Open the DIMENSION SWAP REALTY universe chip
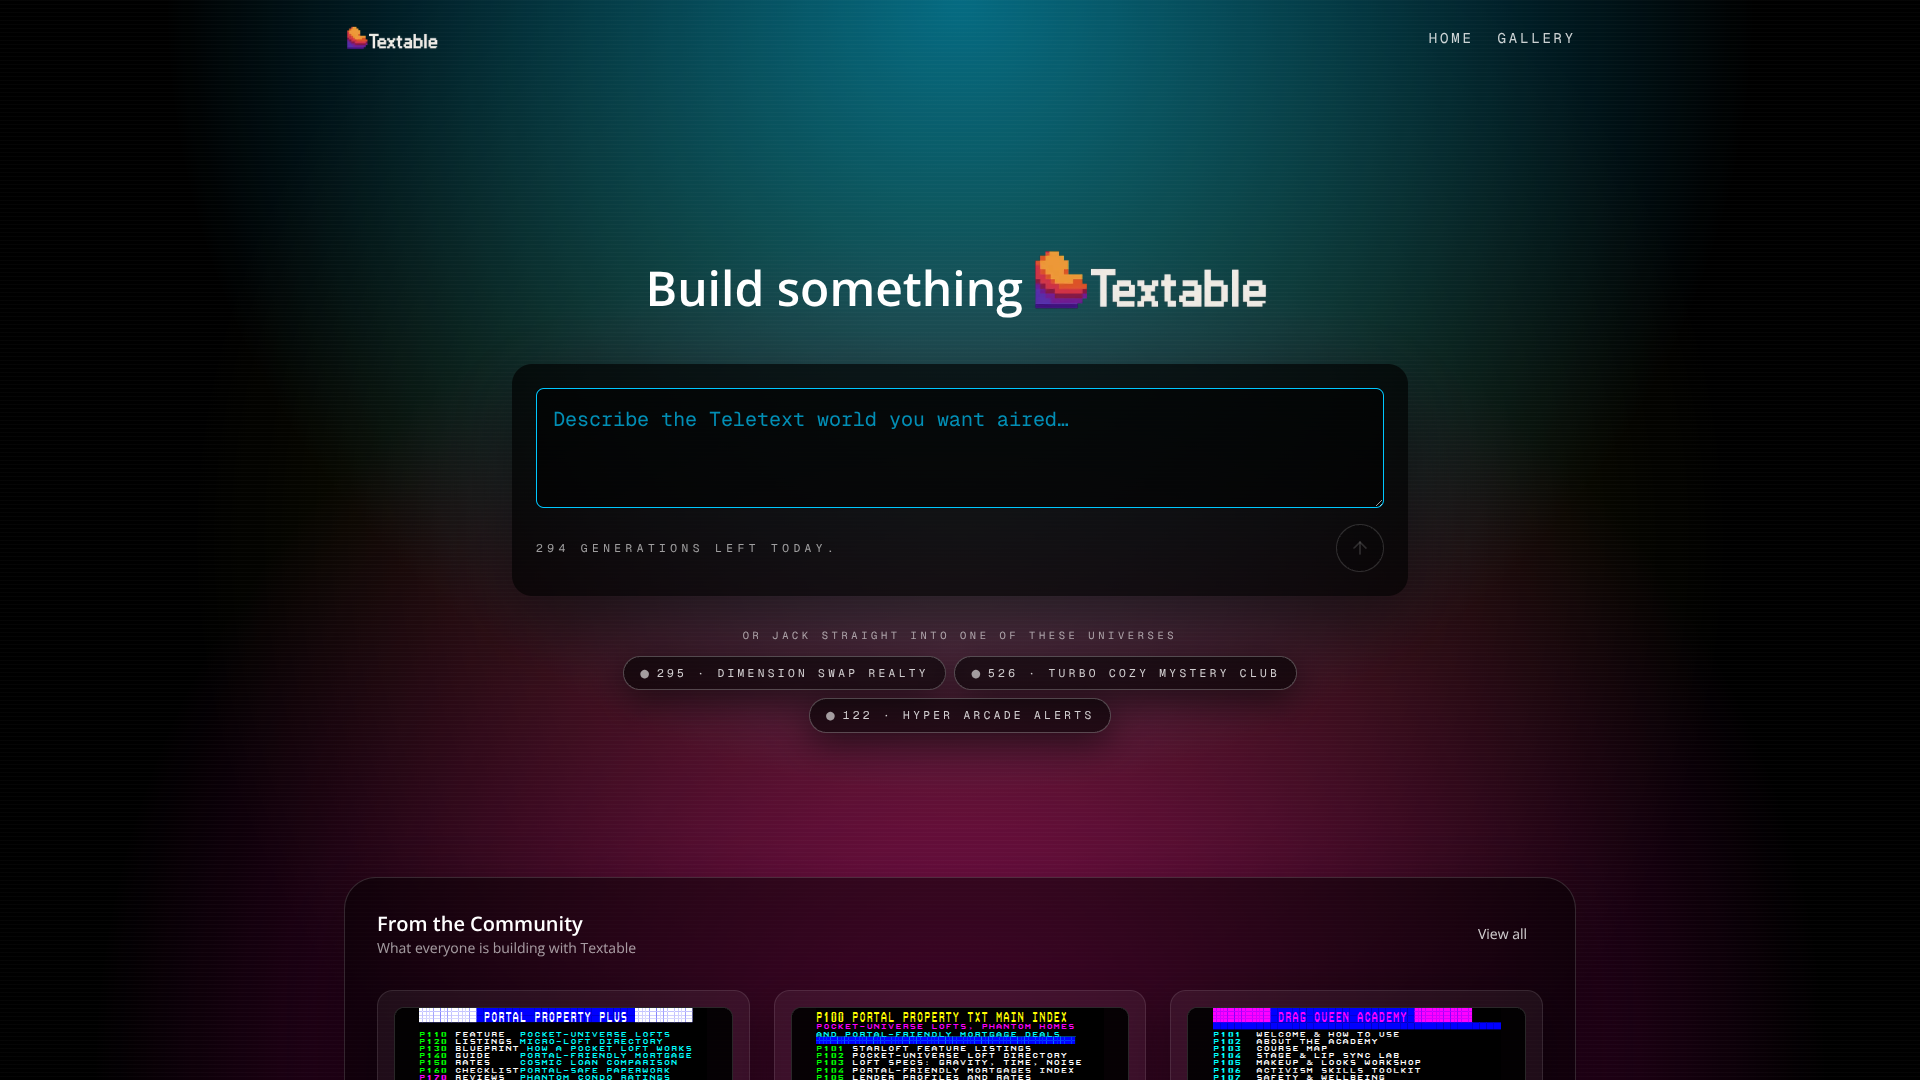 coord(784,673)
